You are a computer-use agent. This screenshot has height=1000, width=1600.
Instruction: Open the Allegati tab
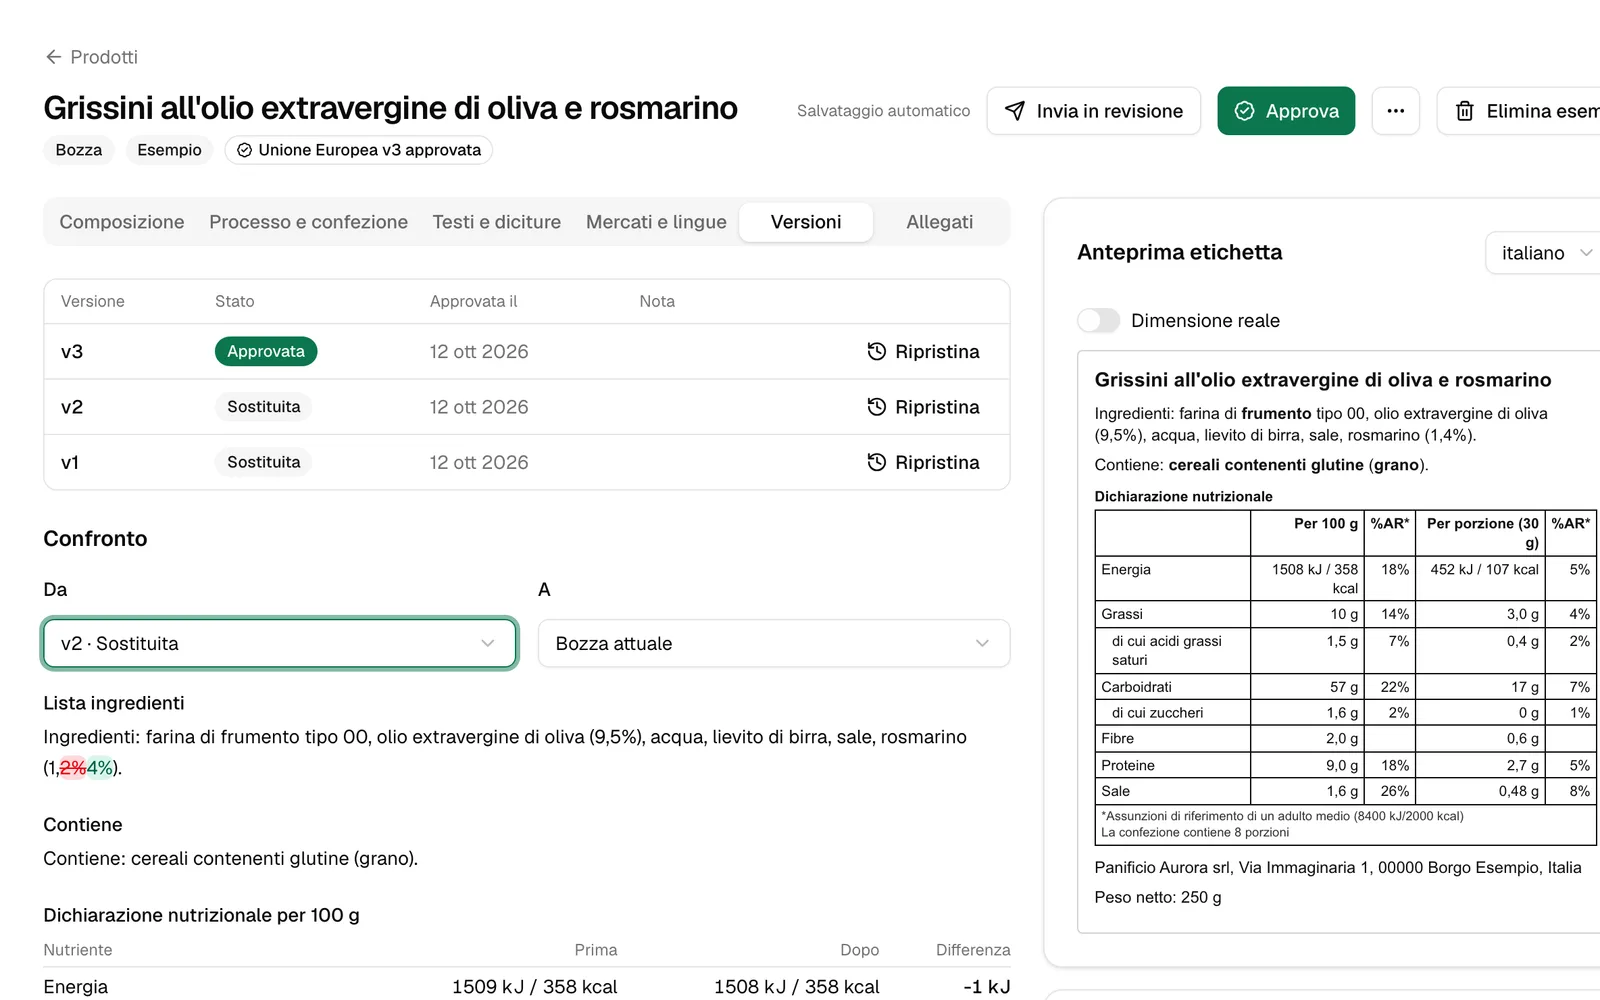940,222
